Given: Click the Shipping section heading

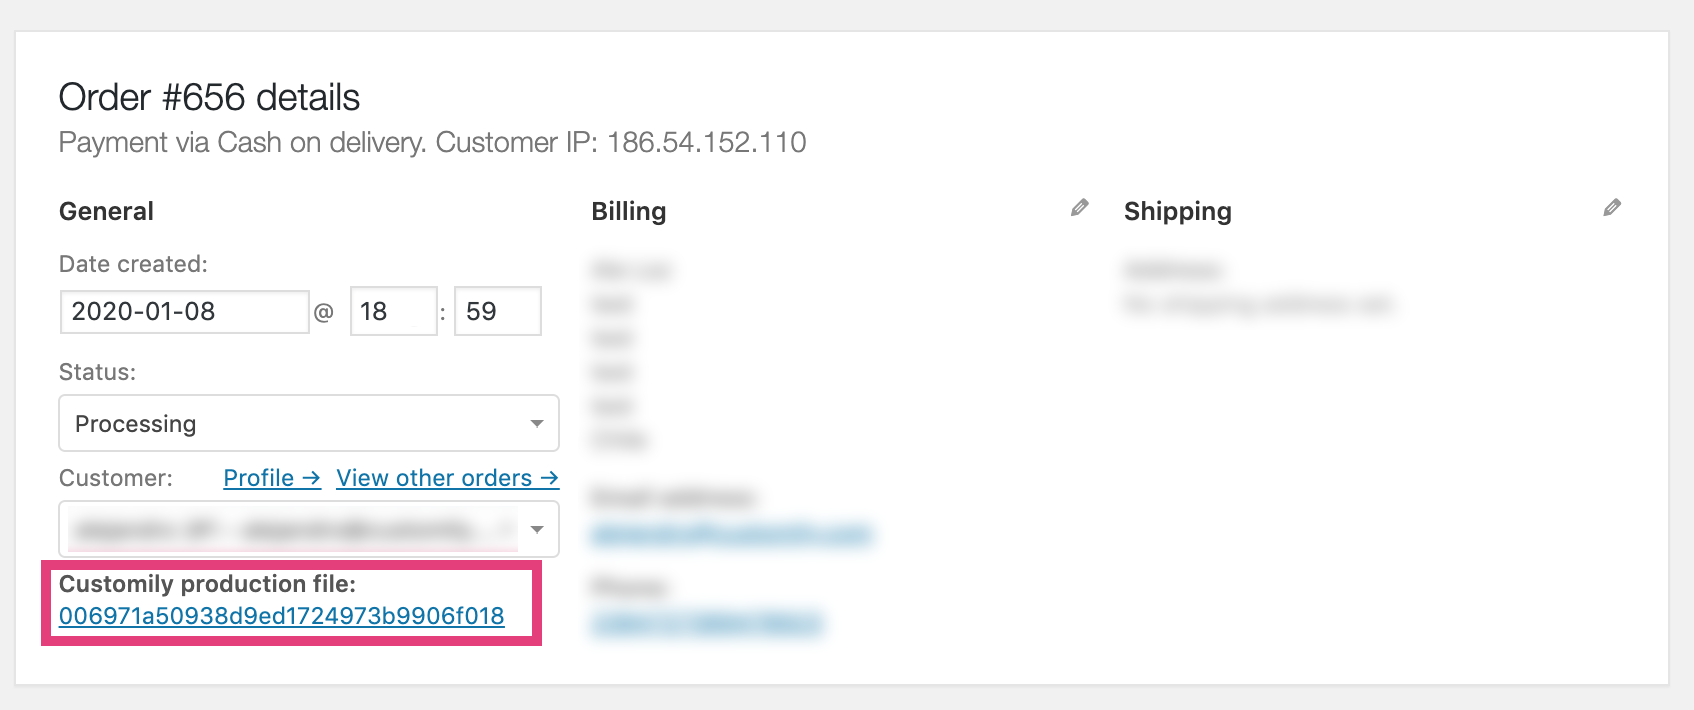Looking at the screenshot, I should pos(1177,212).
